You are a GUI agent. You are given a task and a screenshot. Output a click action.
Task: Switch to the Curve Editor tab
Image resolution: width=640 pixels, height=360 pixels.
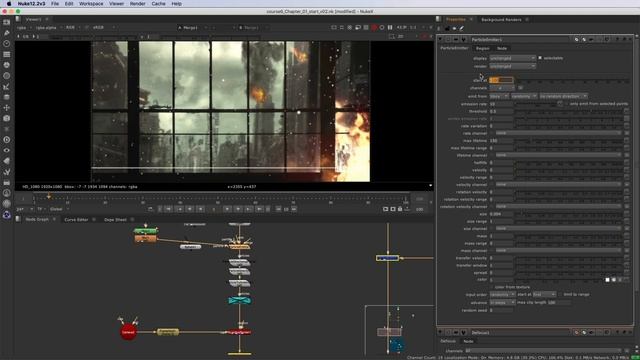[x=76, y=220]
